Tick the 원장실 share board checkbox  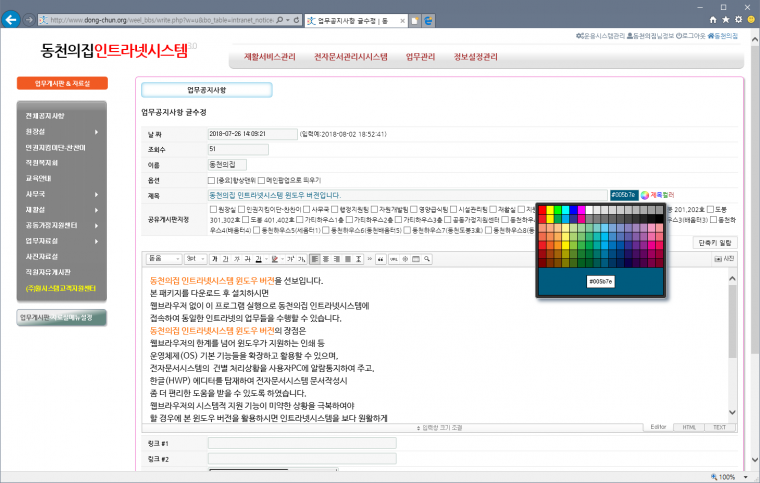211,209
